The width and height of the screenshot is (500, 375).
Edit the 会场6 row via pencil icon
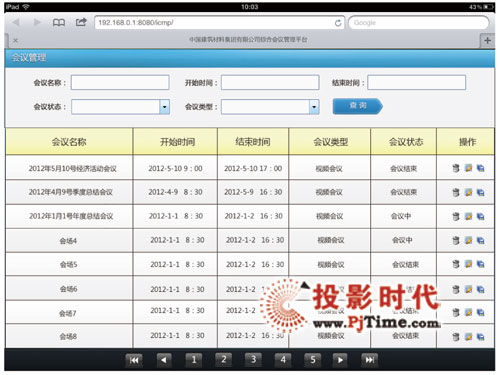(468, 289)
